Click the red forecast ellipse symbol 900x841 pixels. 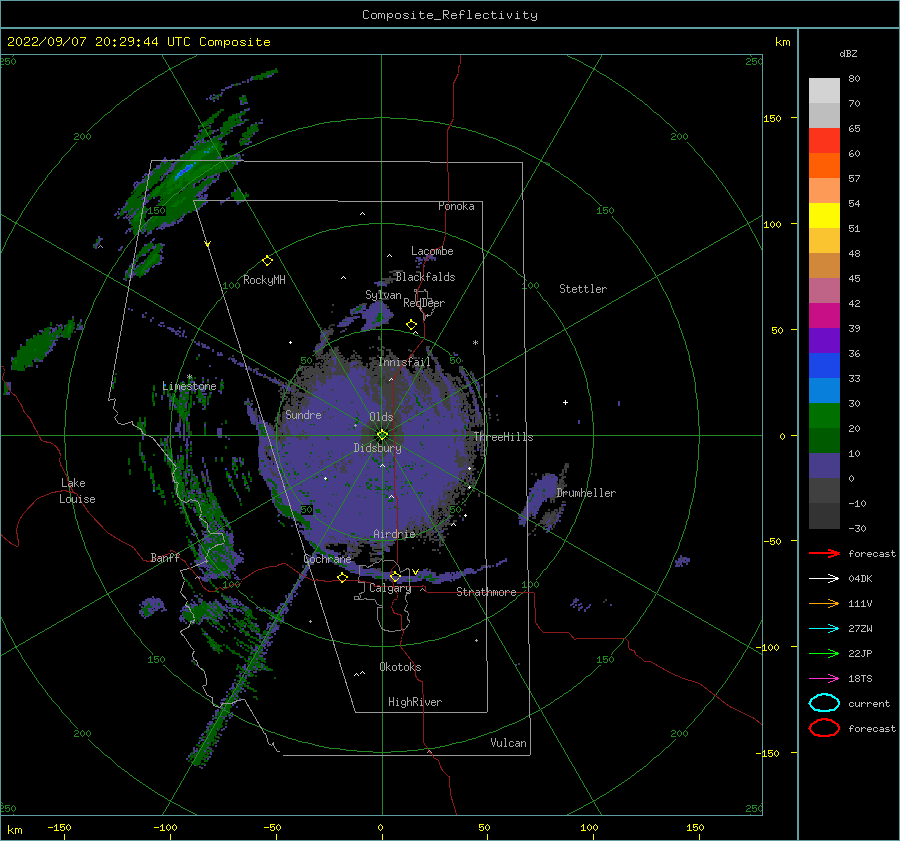[x=824, y=728]
